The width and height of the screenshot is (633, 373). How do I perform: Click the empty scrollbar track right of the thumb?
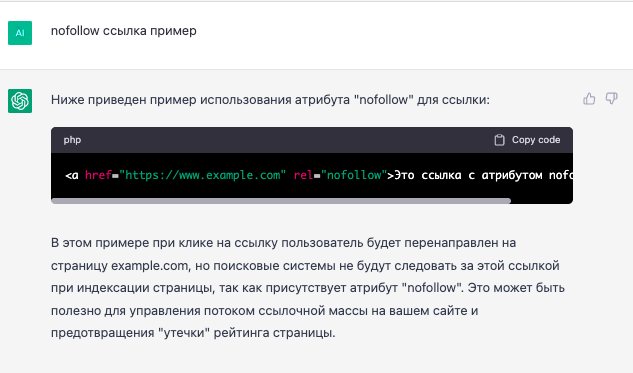pyautogui.click(x=542, y=201)
